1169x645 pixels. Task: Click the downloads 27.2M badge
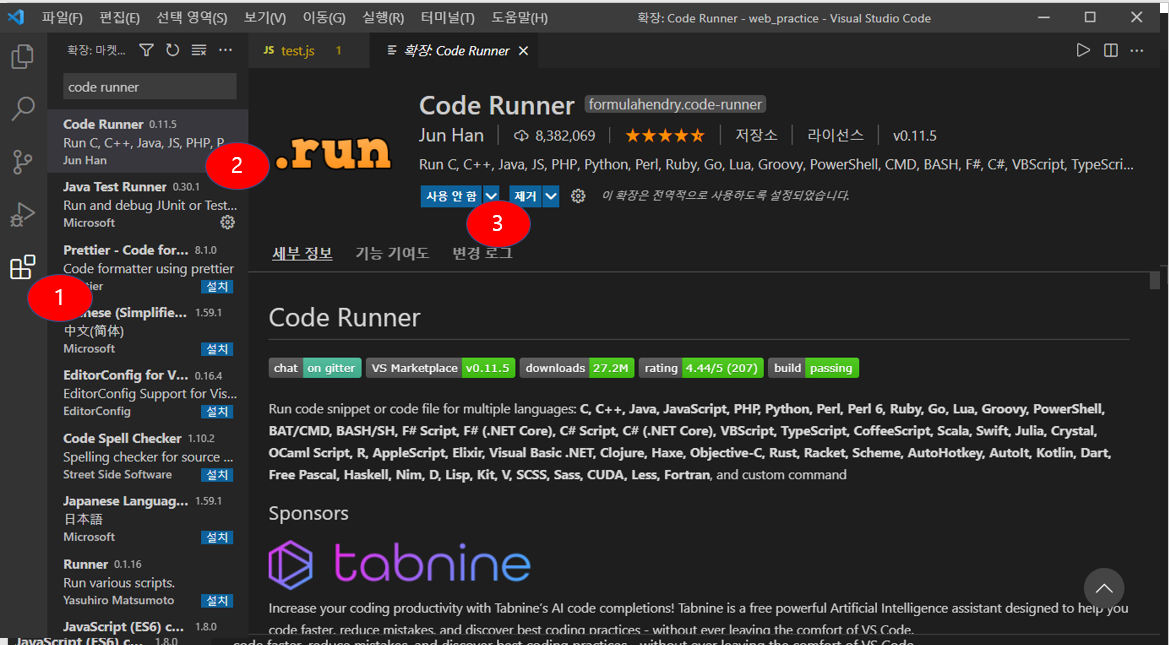point(577,368)
